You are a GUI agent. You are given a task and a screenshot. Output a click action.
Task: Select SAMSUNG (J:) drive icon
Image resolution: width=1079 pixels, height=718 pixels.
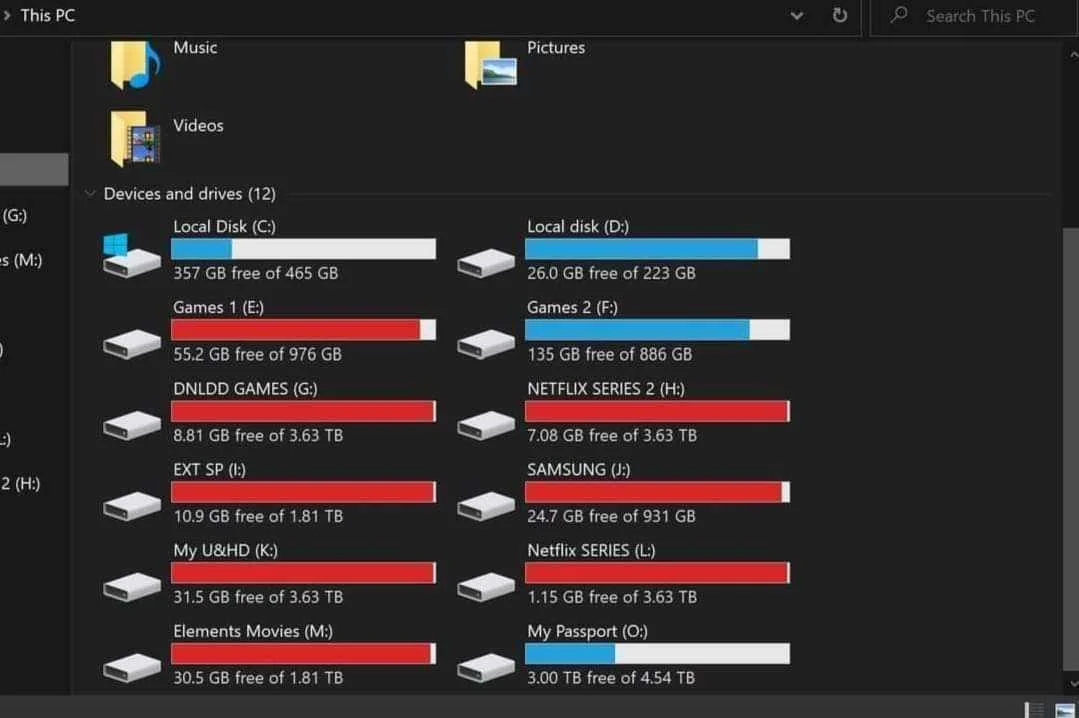(486, 505)
